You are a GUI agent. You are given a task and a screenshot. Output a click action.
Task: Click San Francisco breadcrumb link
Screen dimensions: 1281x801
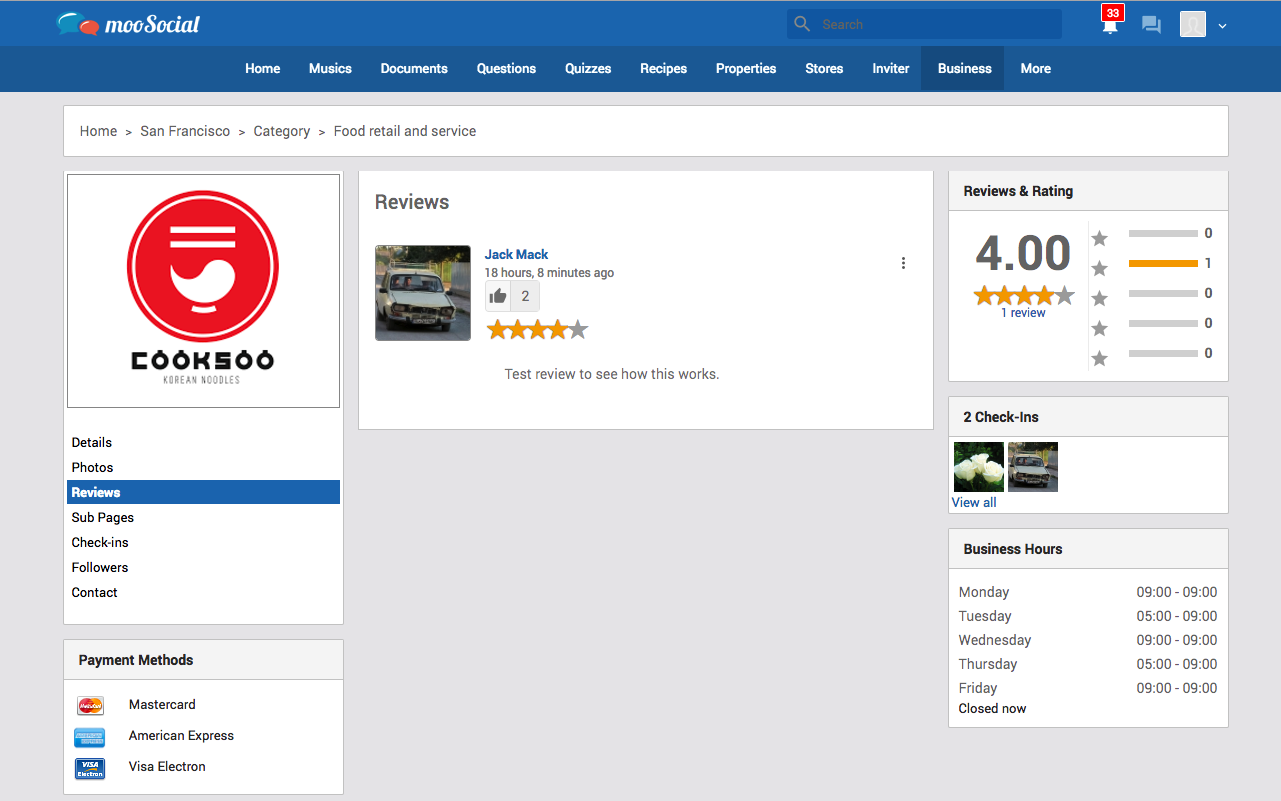click(185, 131)
